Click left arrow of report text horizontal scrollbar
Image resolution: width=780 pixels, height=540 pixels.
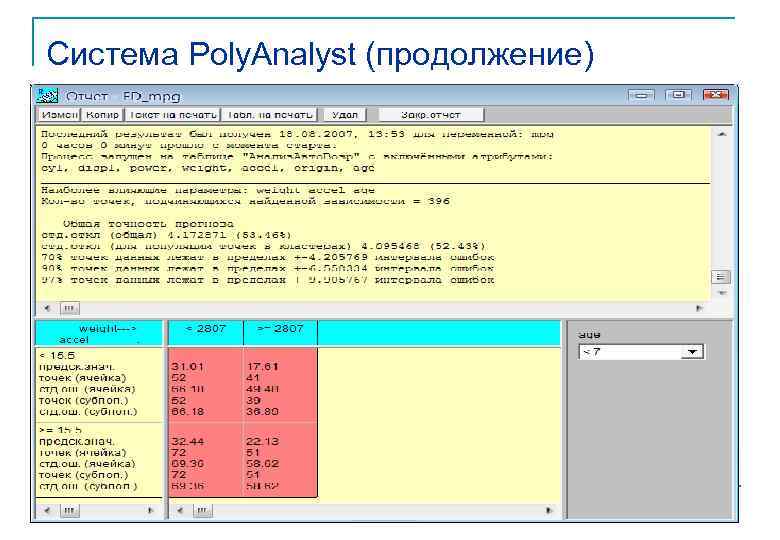pos(47,308)
